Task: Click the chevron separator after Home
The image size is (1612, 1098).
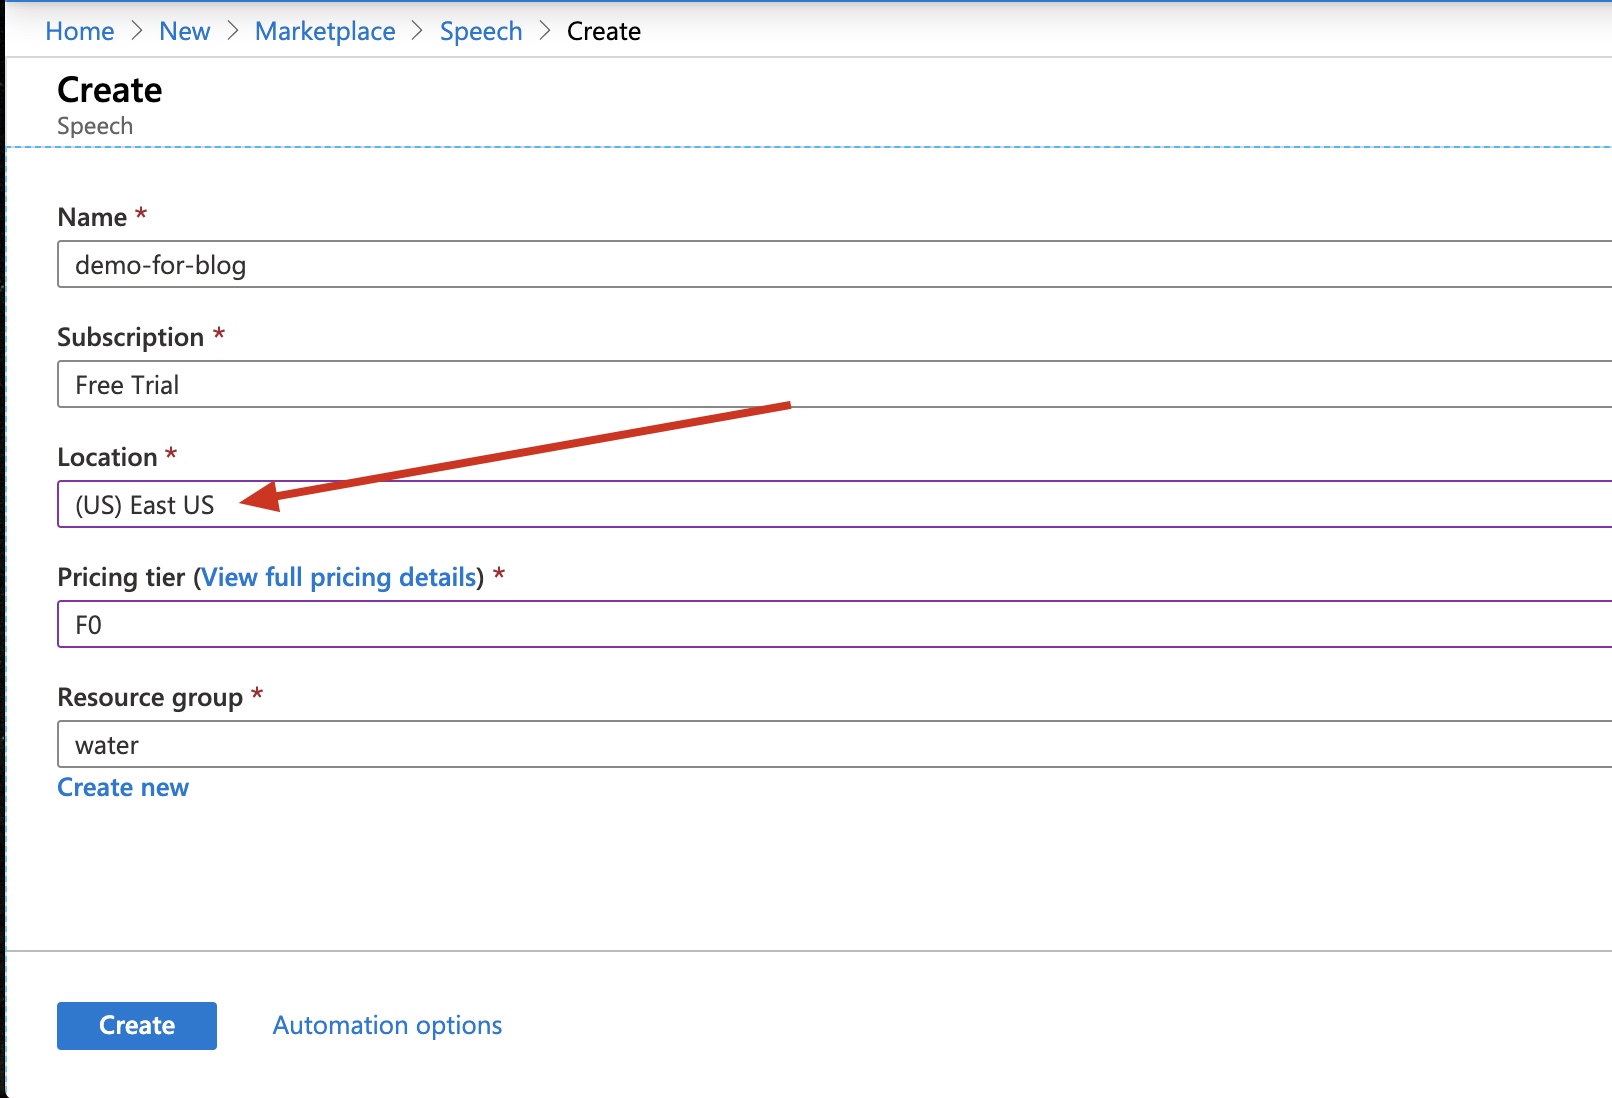Action: coord(137,31)
